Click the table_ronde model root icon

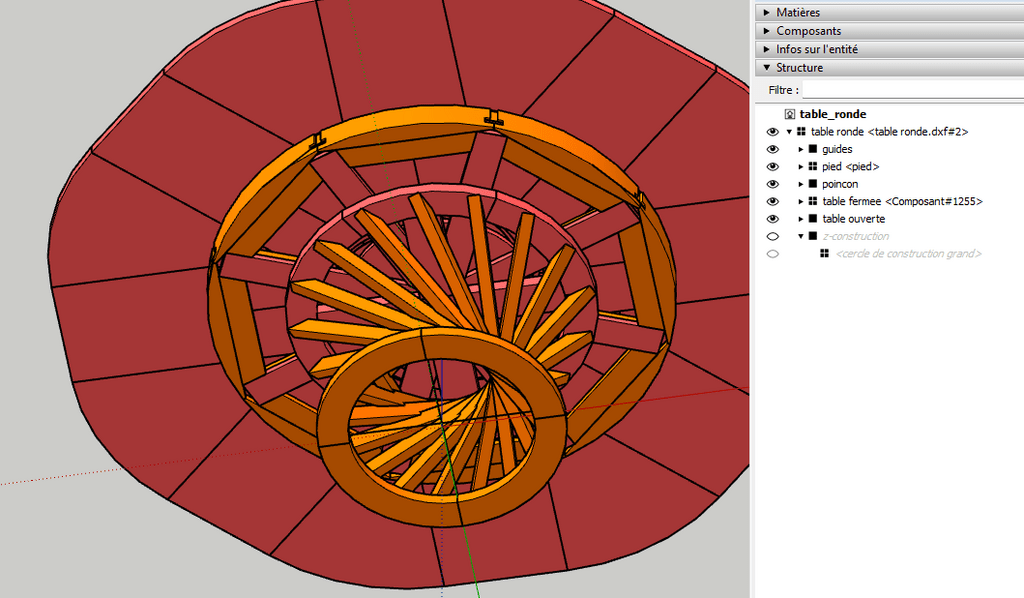click(x=790, y=115)
